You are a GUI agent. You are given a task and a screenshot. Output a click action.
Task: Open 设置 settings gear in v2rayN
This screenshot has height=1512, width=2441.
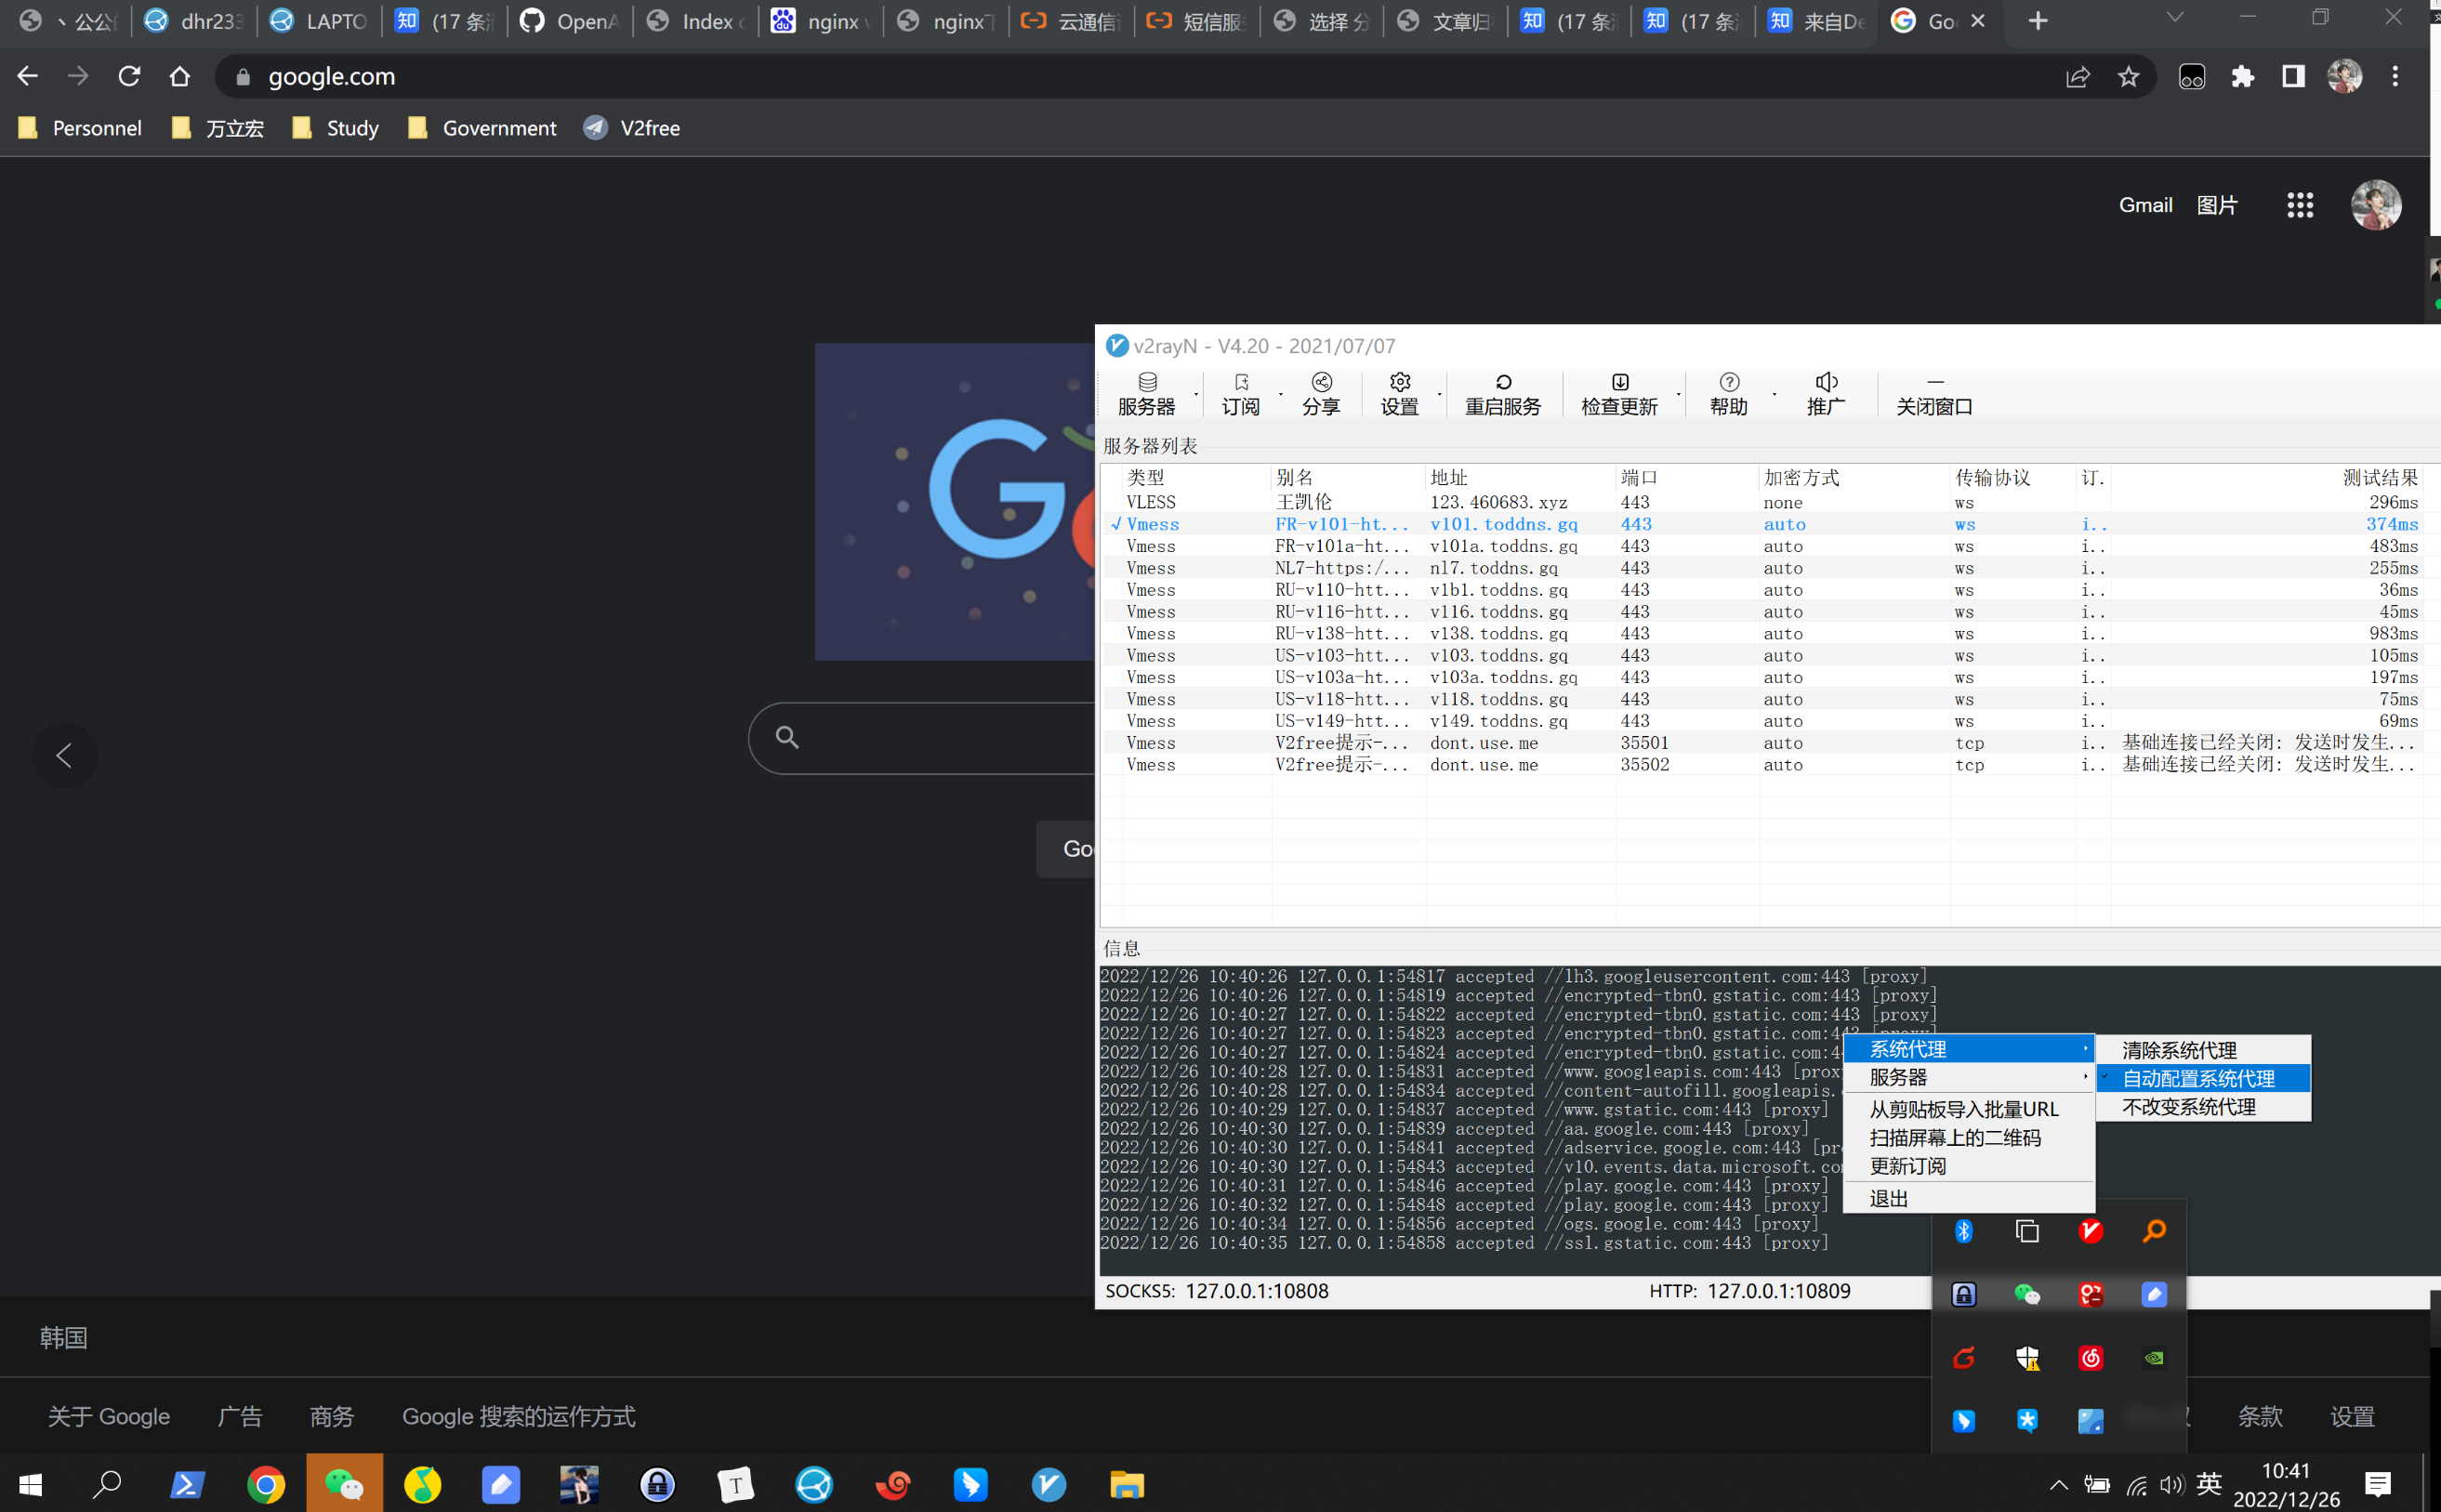1399,393
